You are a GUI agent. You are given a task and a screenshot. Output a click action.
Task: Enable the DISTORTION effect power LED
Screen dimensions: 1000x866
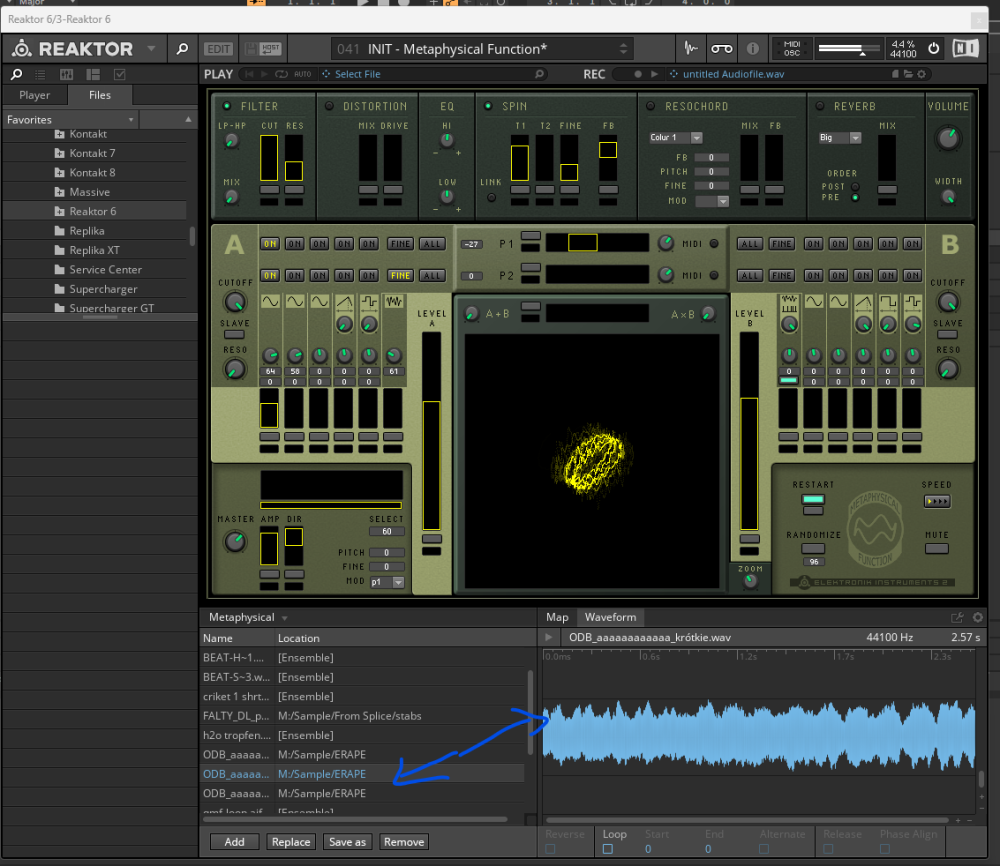click(x=329, y=106)
